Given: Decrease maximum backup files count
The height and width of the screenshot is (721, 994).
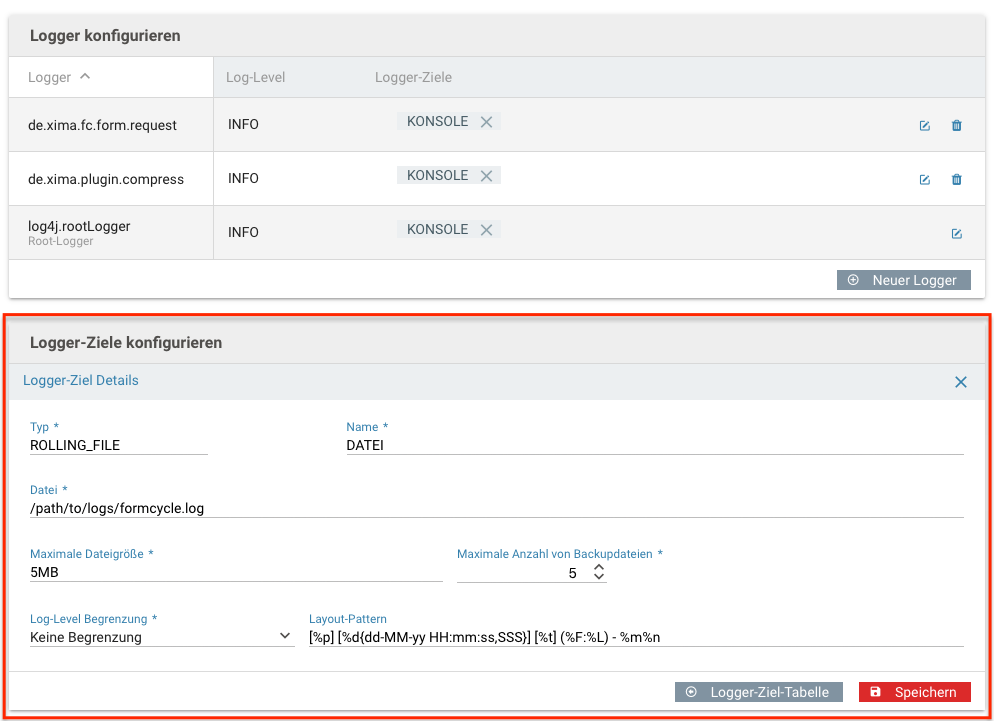Looking at the screenshot, I should (x=598, y=576).
